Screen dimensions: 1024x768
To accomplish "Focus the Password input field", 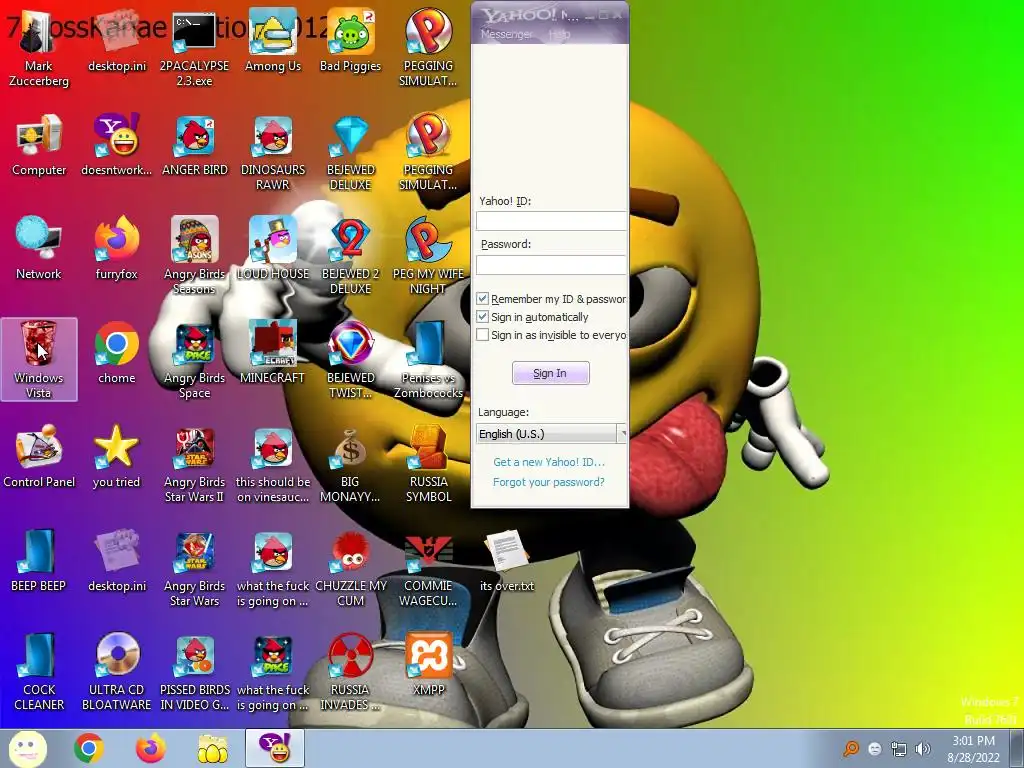I will (x=551, y=264).
